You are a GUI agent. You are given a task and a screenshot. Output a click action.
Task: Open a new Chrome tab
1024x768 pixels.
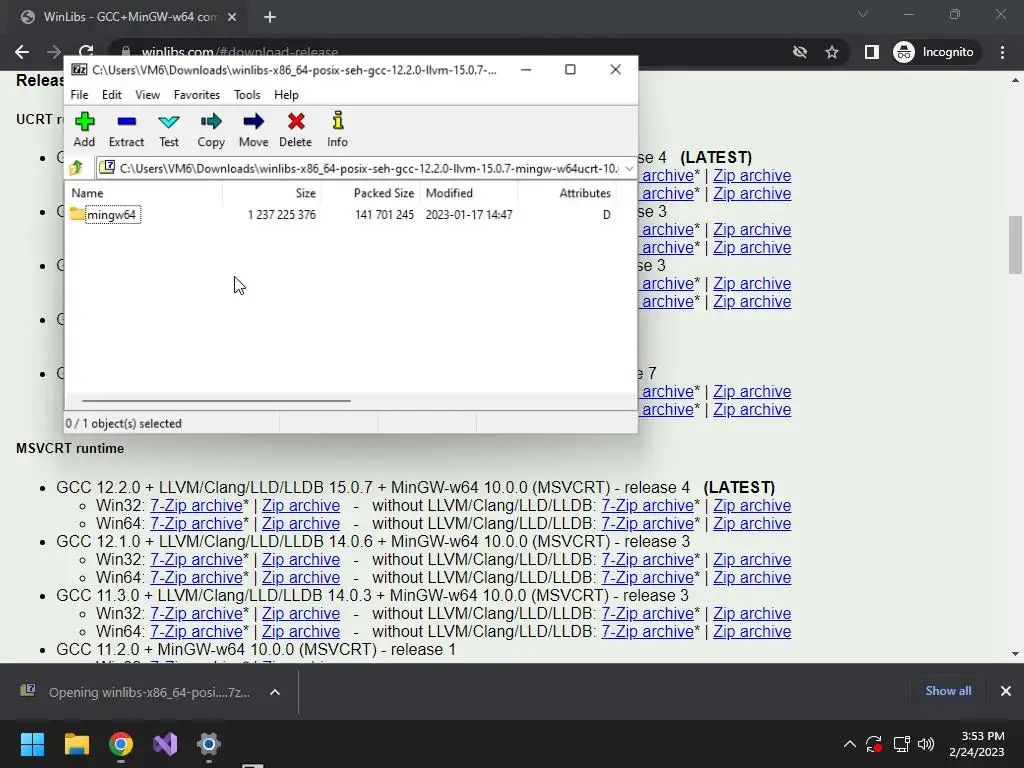click(x=270, y=17)
